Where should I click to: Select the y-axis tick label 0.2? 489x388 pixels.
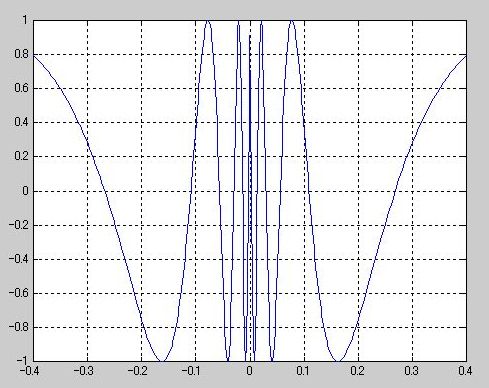tap(22, 156)
